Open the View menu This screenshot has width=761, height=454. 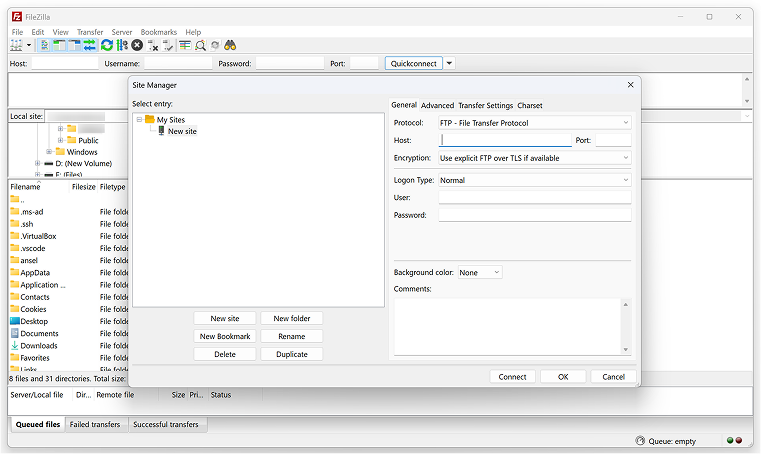point(61,32)
